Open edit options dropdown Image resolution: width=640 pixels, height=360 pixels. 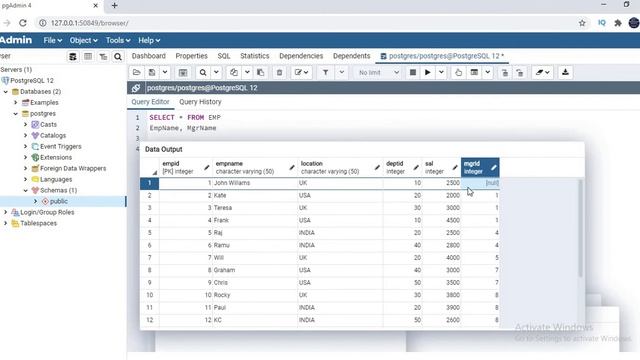(302, 73)
